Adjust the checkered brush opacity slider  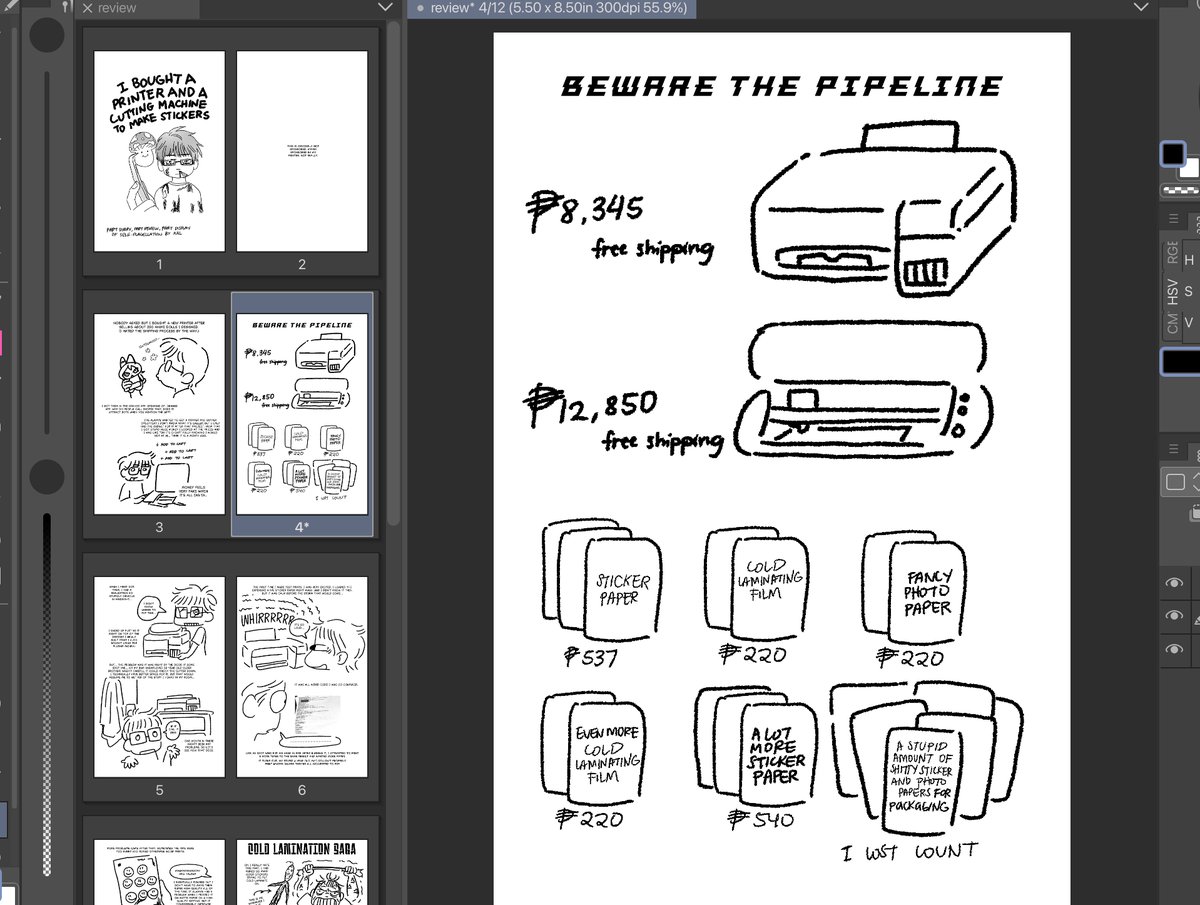(46, 695)
